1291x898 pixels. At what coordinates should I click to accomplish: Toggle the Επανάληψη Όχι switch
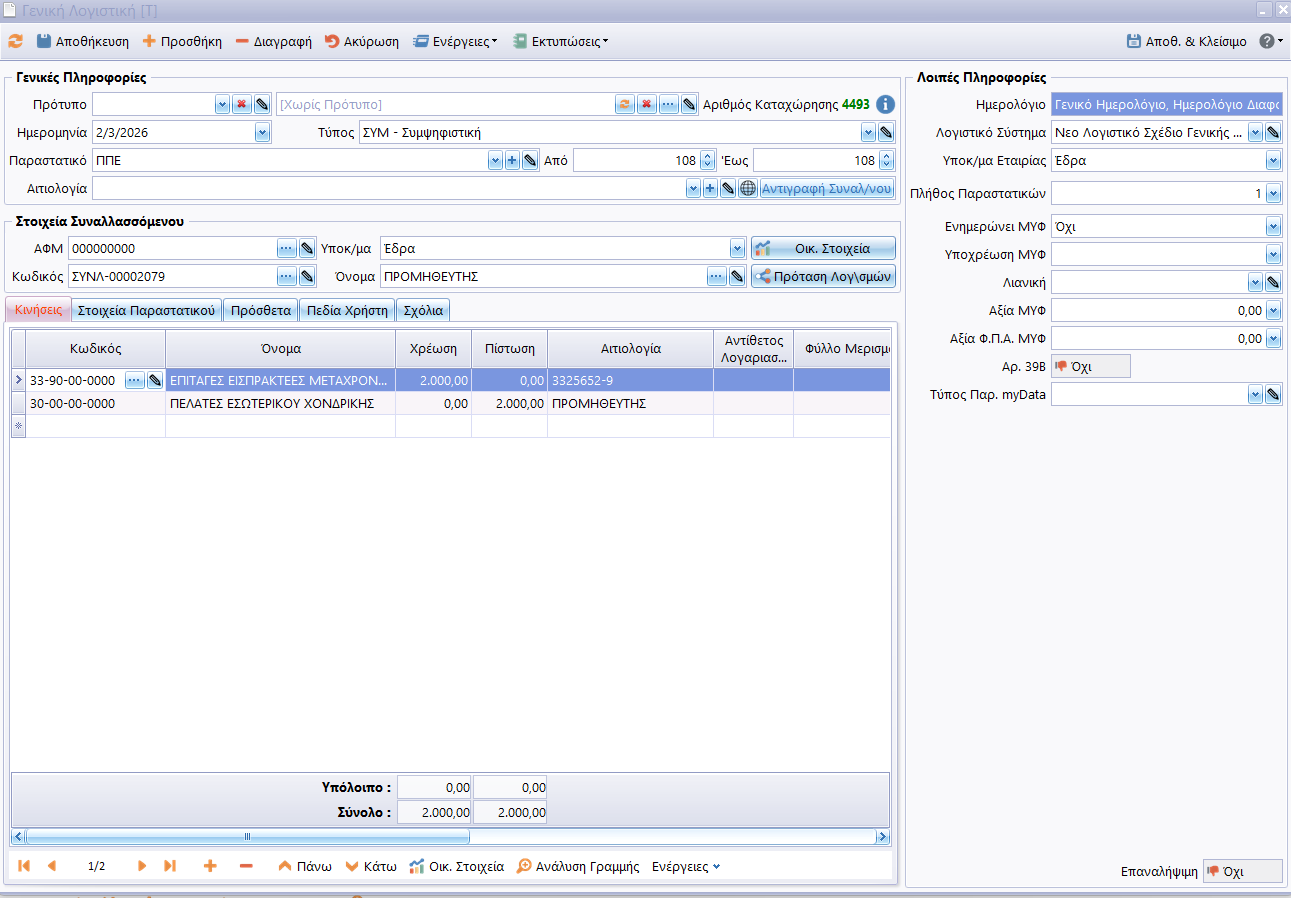(x=1241, y=872)
